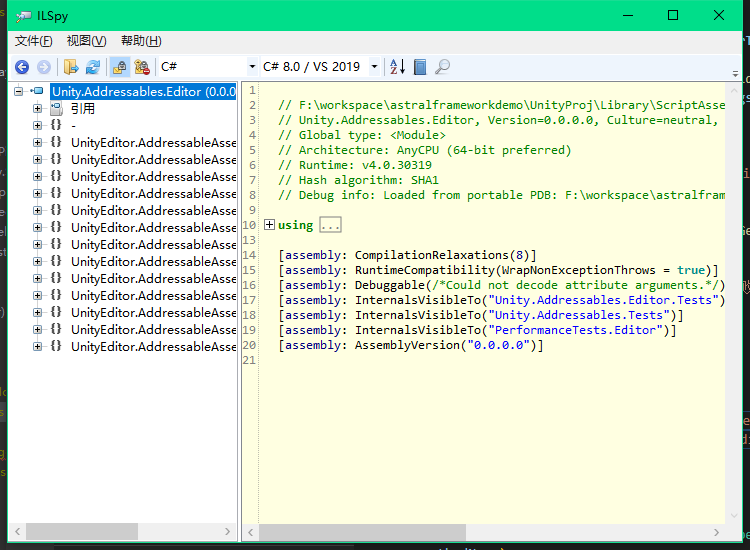The width and height of the screenshot is (750, 550).
Task: Toggle show internal types and members
Action: pos(120,67)
